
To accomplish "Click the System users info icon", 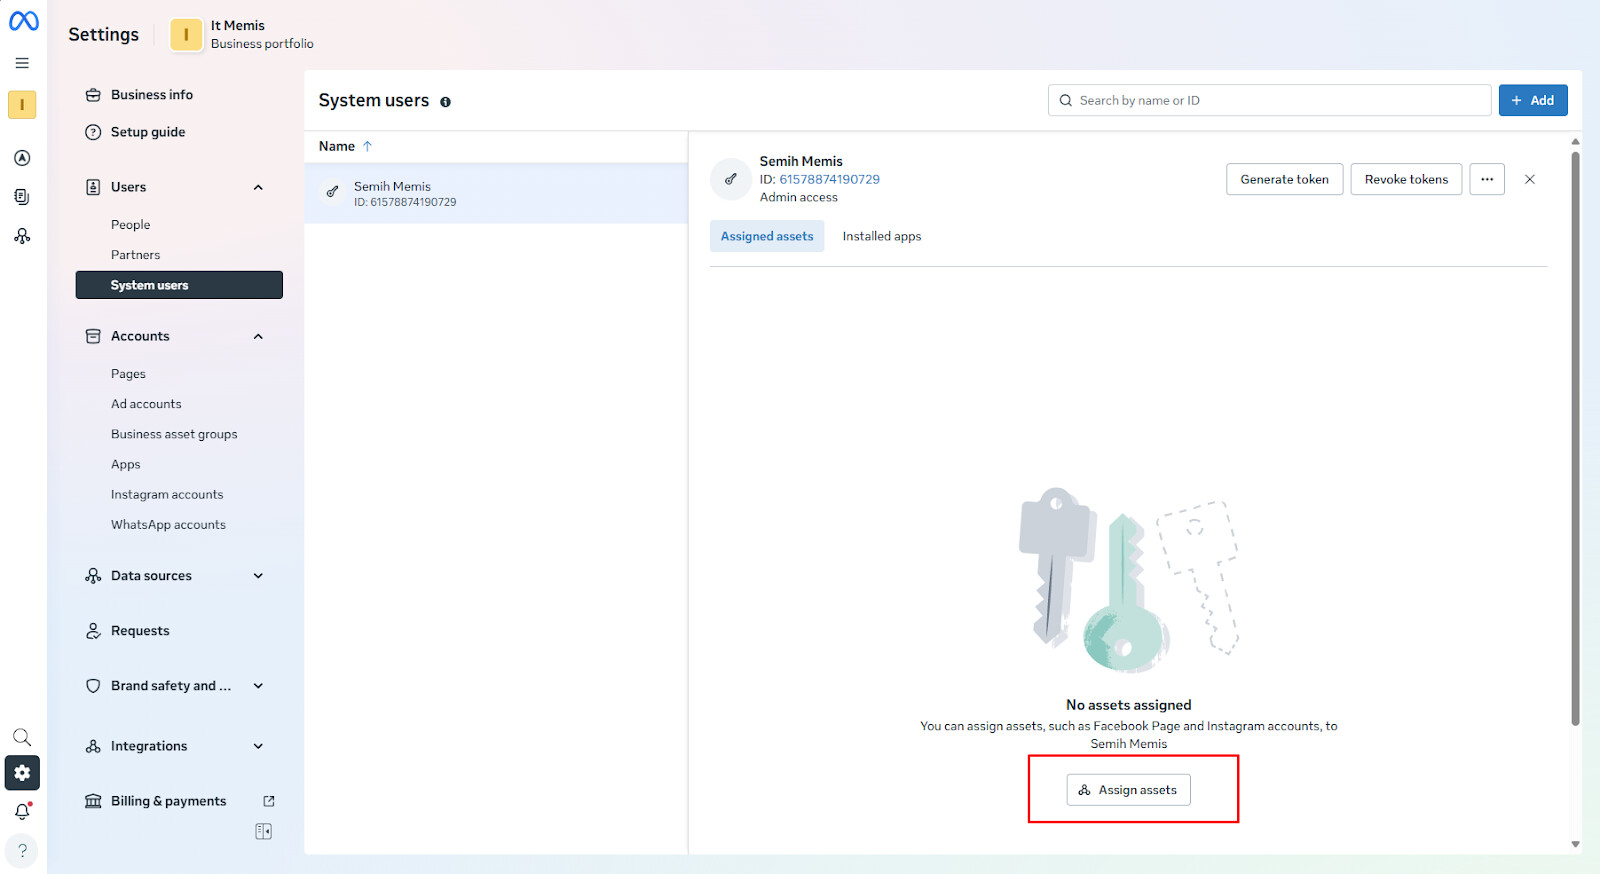I will [445, 102].
